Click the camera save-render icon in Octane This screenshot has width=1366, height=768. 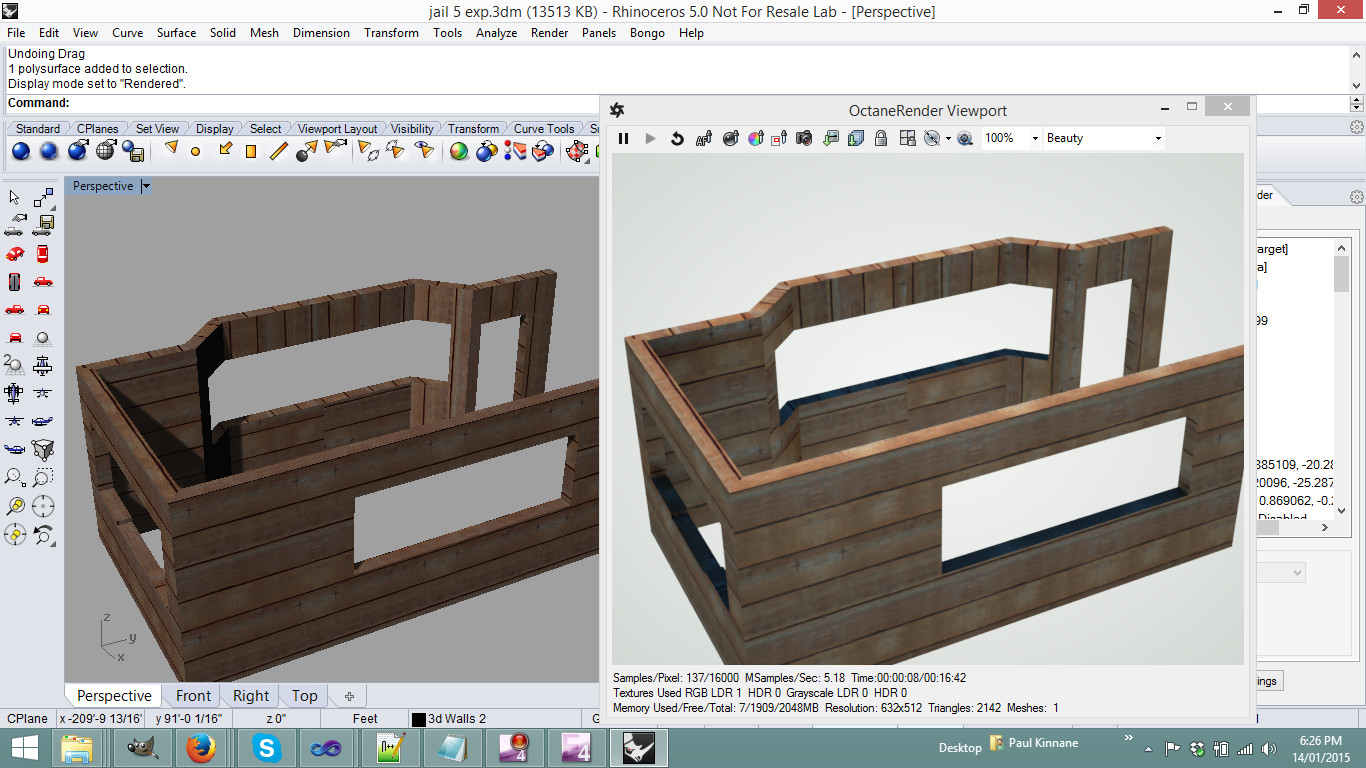click(804, 139)
